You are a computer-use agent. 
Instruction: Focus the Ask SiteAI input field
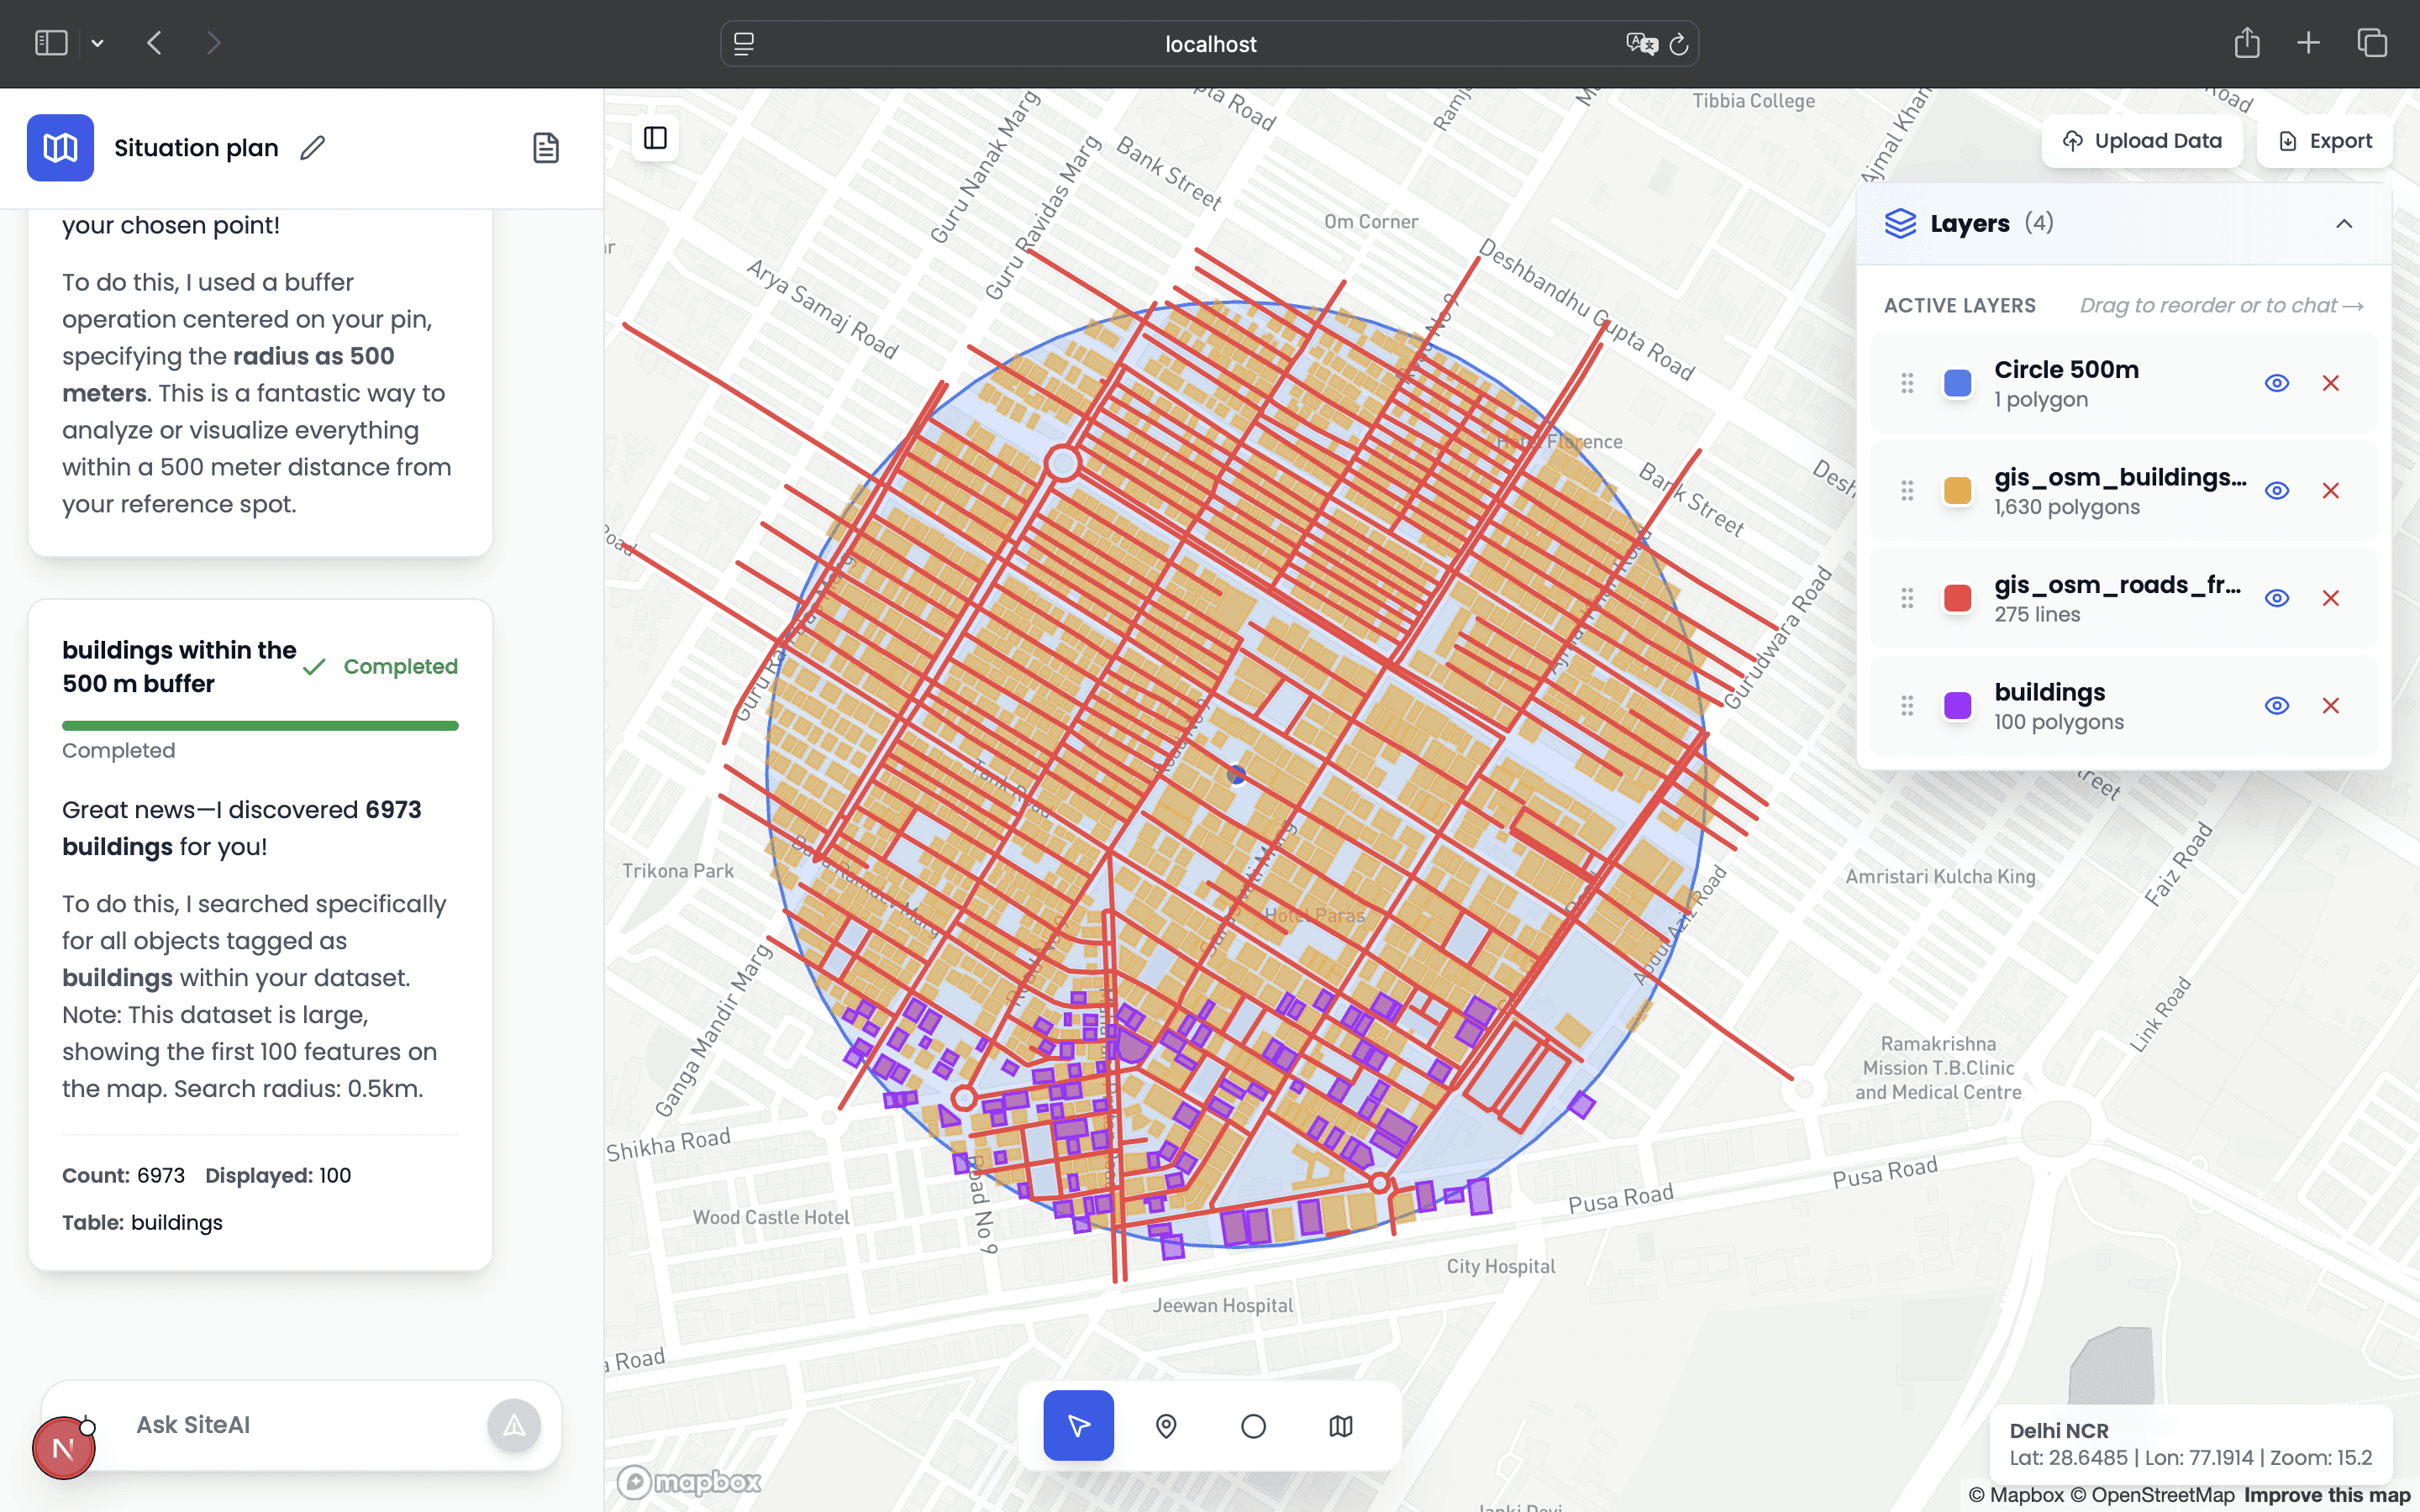point(301,1425)
